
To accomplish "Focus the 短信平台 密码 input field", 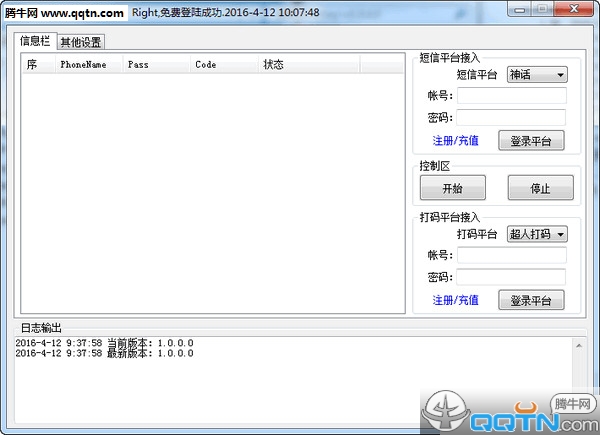I will [x=511, y=117].
